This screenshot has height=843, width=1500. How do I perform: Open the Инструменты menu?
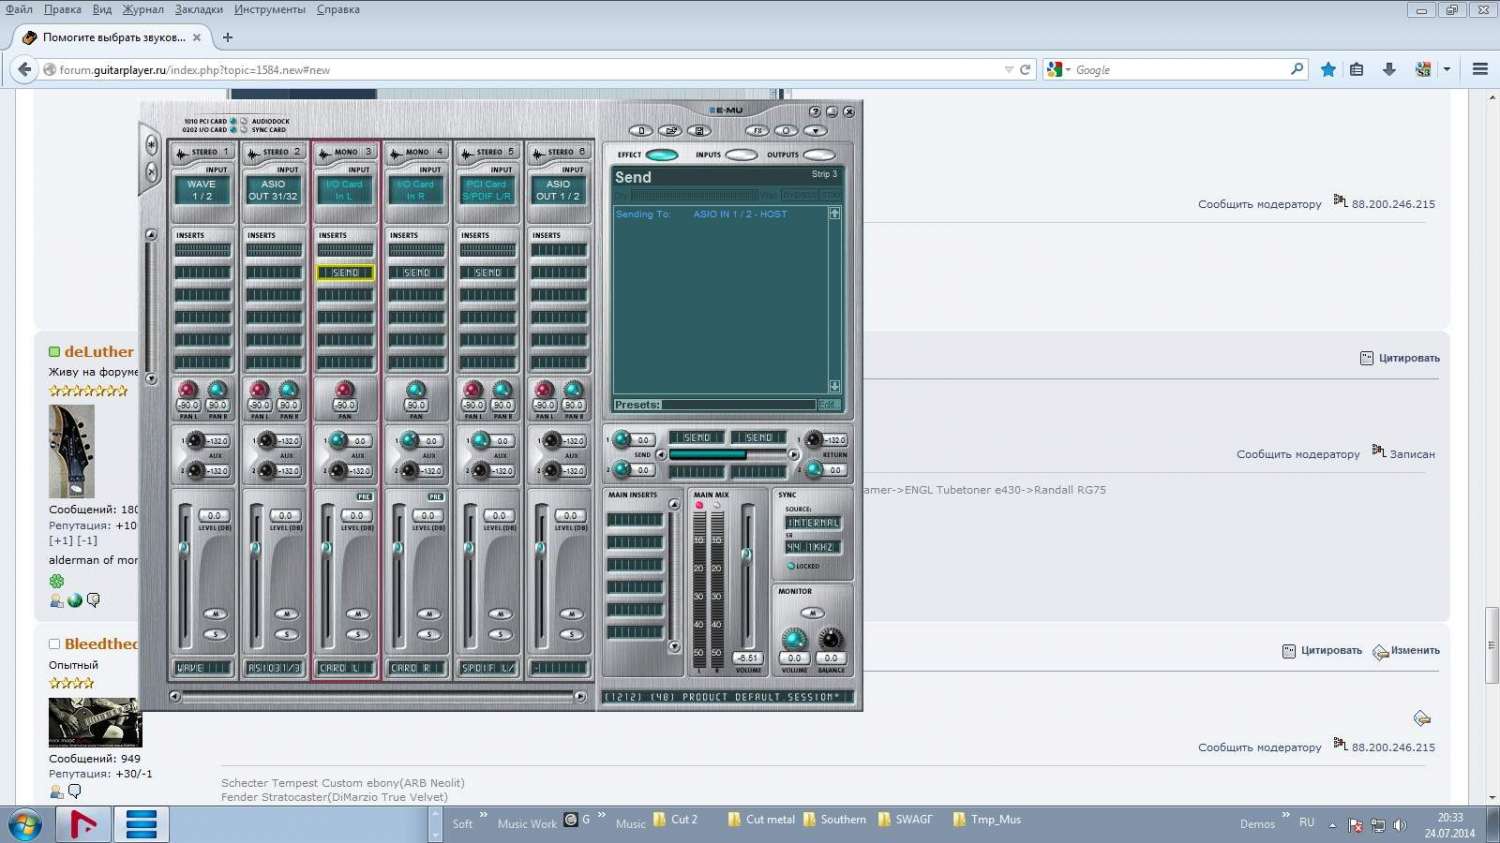coord(270,9)
